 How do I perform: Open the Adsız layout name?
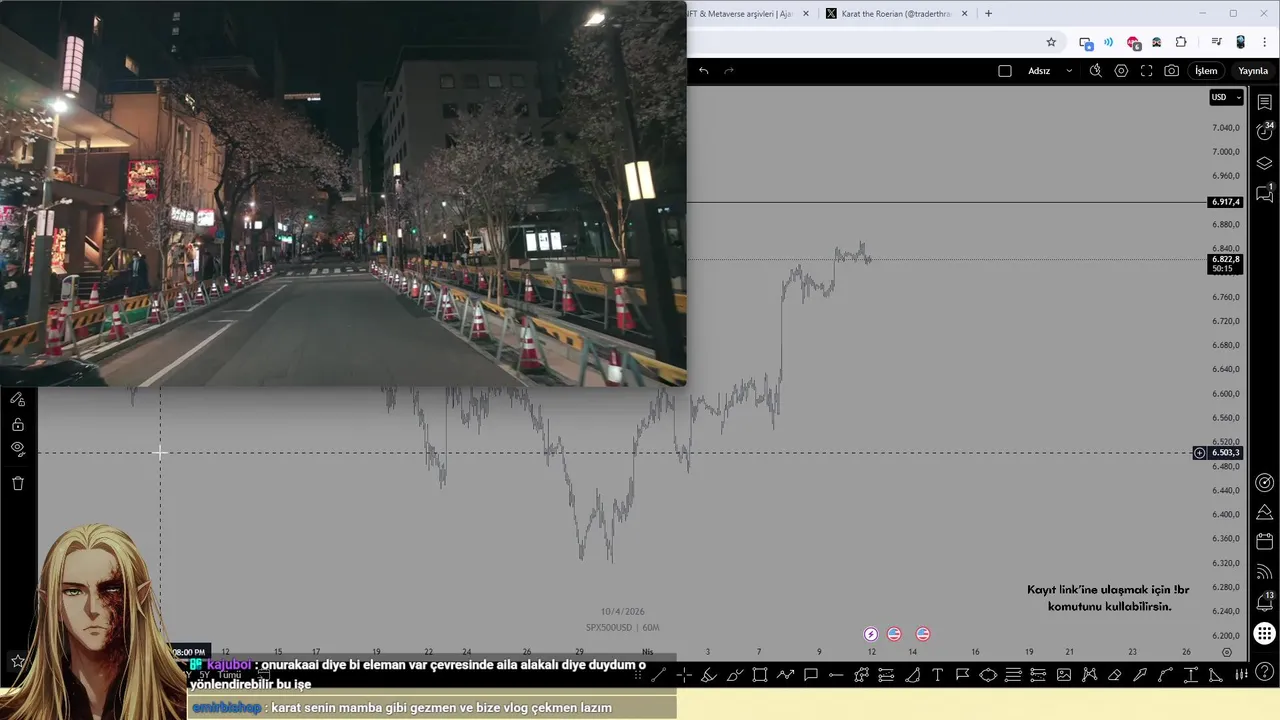(x=1039, y=71)
